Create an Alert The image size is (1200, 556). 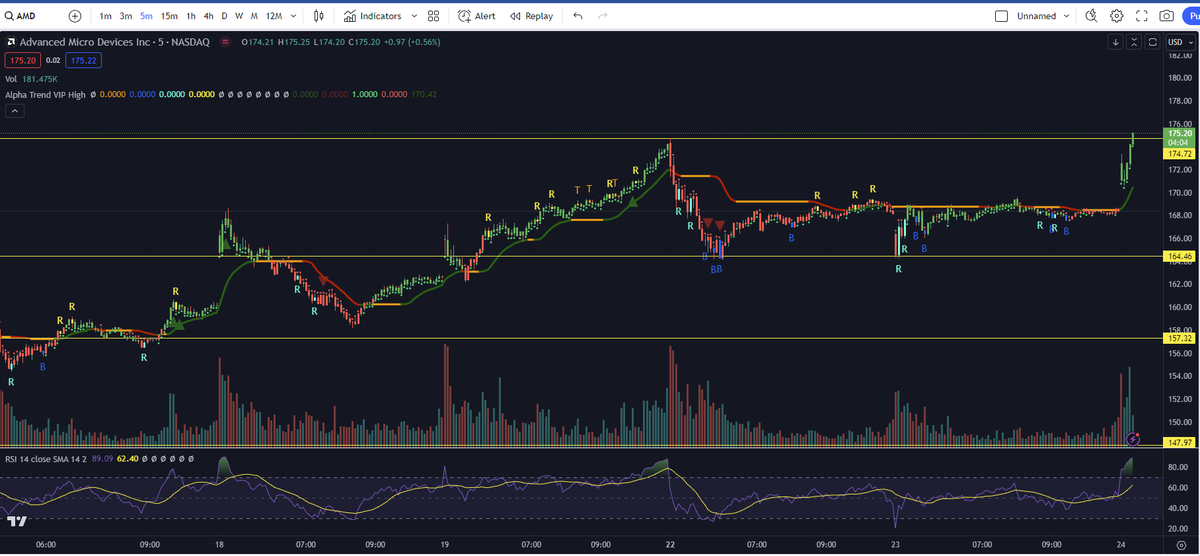(x=477, y=16)
